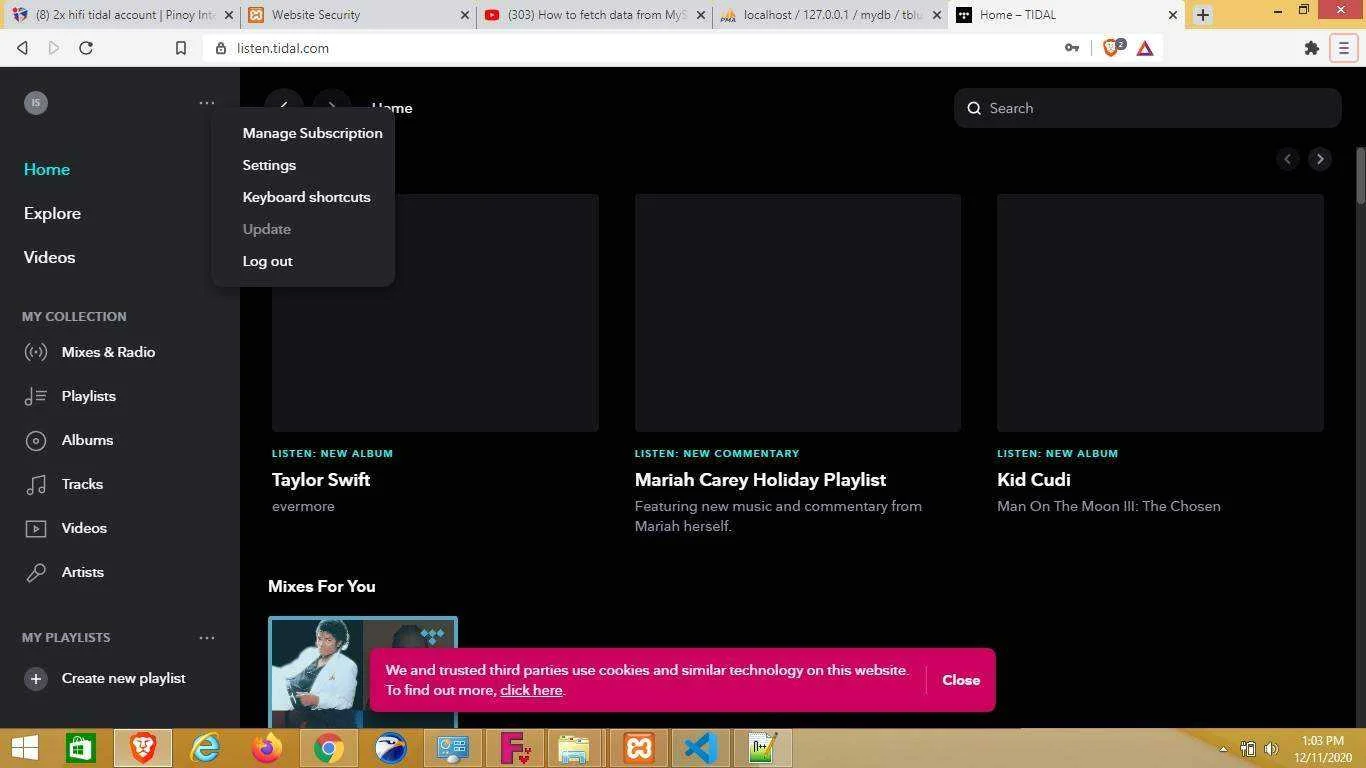
Task: Open the taskbar clock showing 1:03 PM
Action: pyautogui.click(x=1323, y=748)
